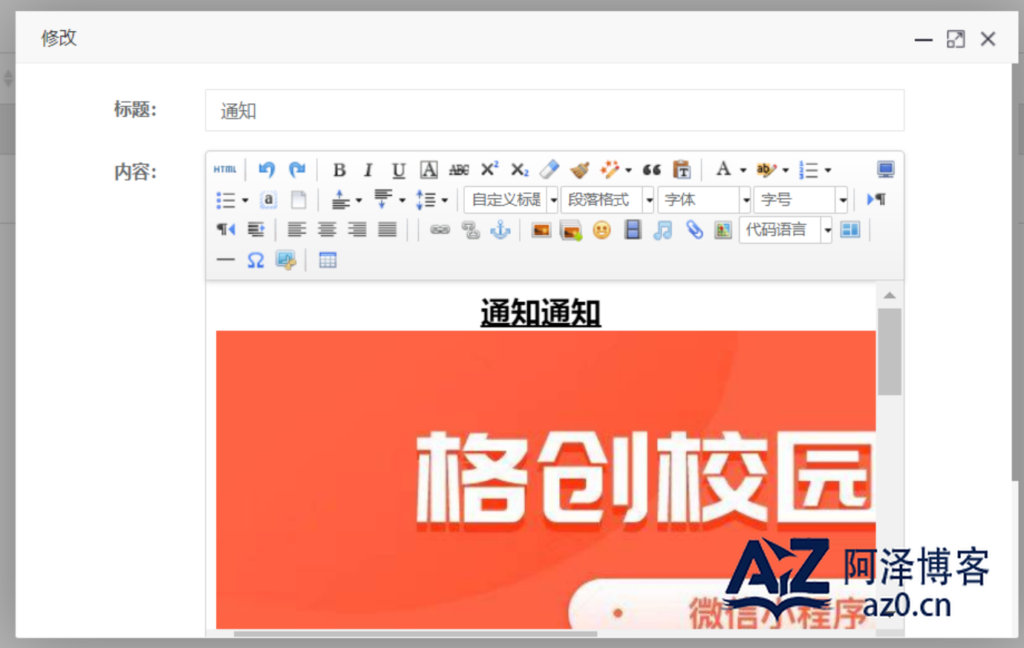
Task: Open highlight color palette arrow
Action: click(786, 170)
